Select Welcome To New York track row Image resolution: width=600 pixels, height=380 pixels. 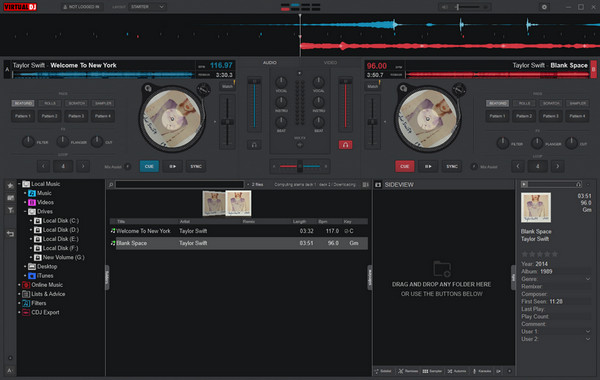tap(238, 231)
